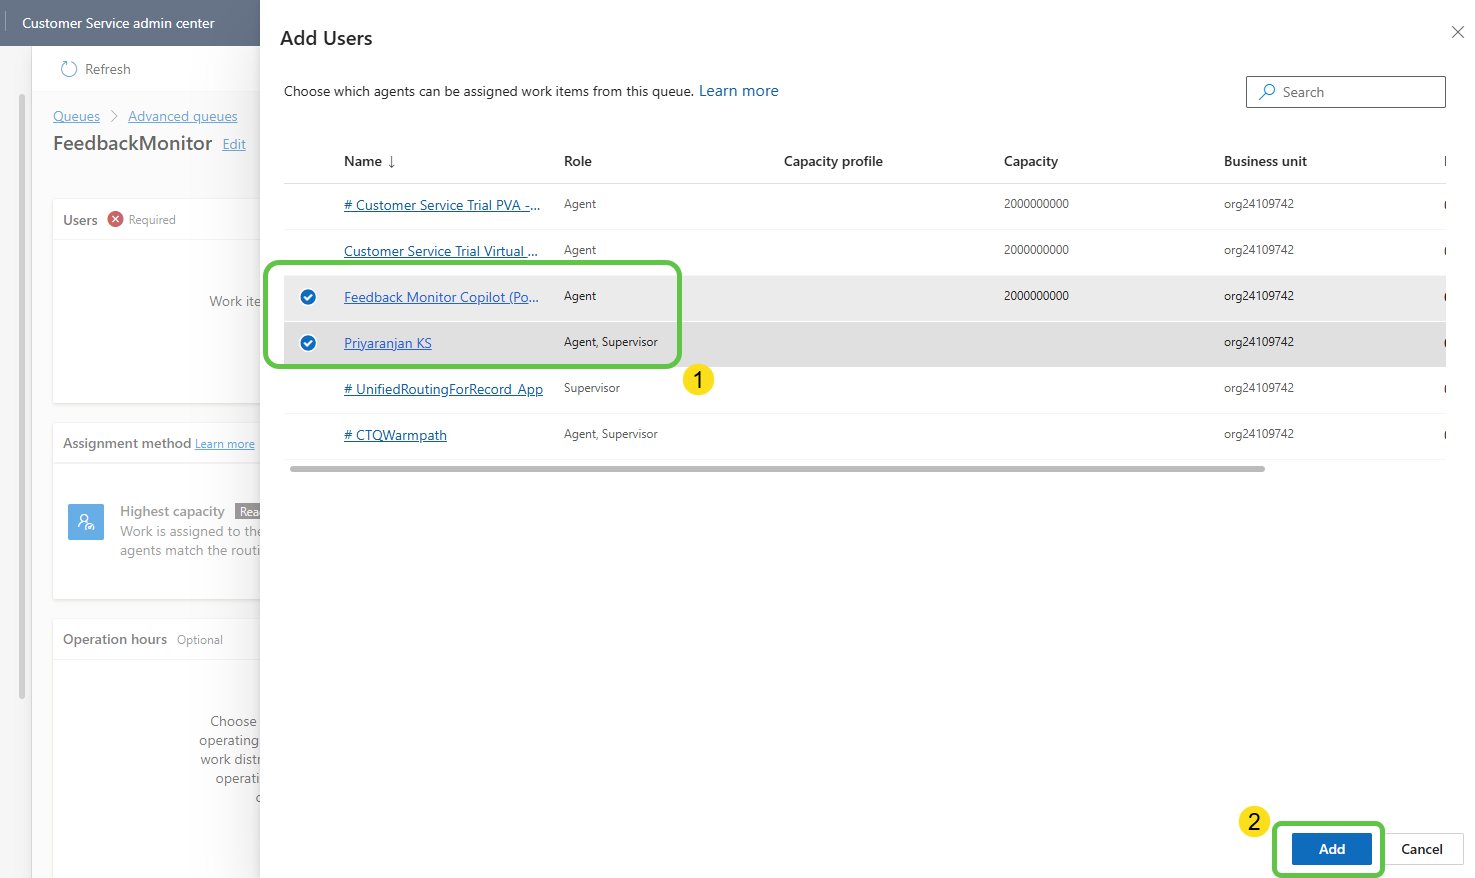Open the Learn more link in description
The image size is (1475, 878).
click(x=738, y=91)
